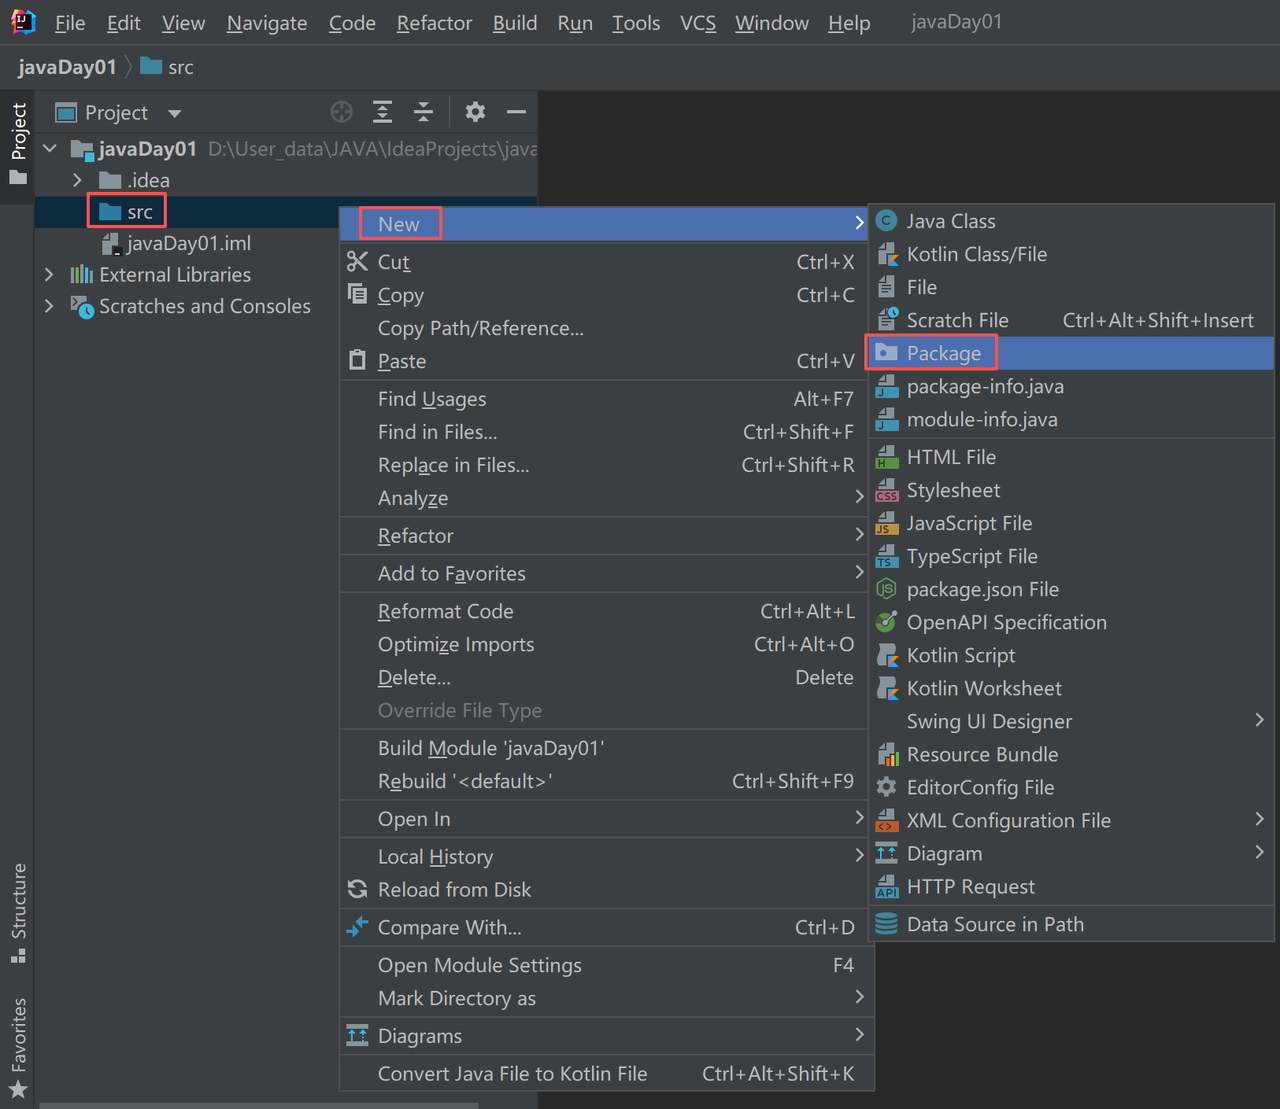
Task: Create an OpenAPI Specification
Action: (1071, 622)
